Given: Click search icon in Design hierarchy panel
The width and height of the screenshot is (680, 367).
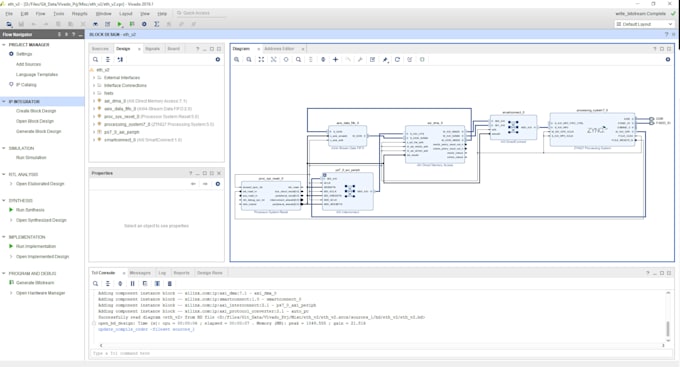Looking at the screenshot, I should [x=95, y=59].
